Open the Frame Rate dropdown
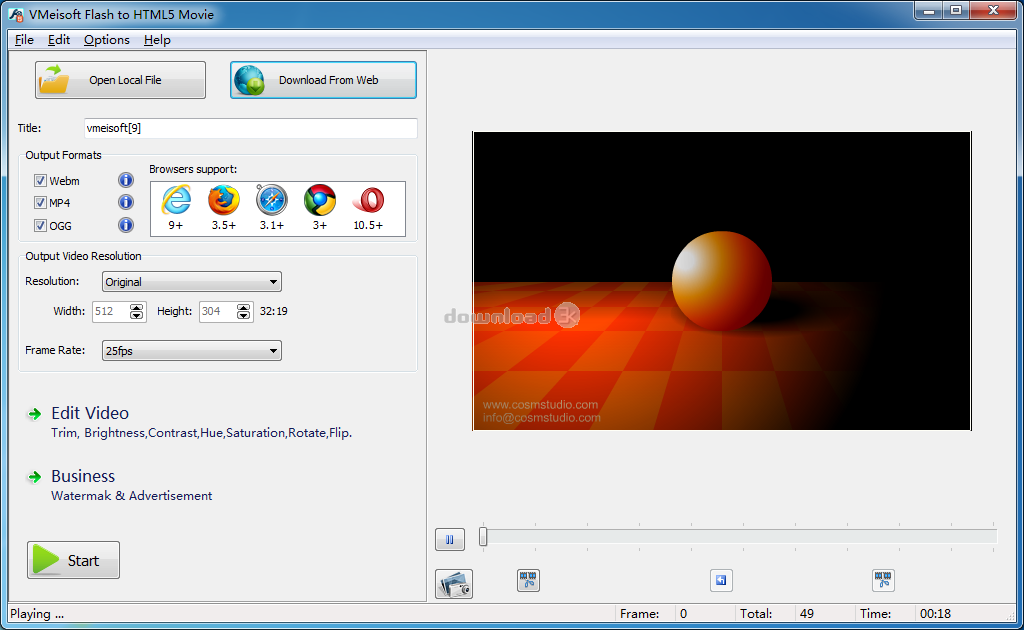The image size is (1024, 630). tap(191, 351)
